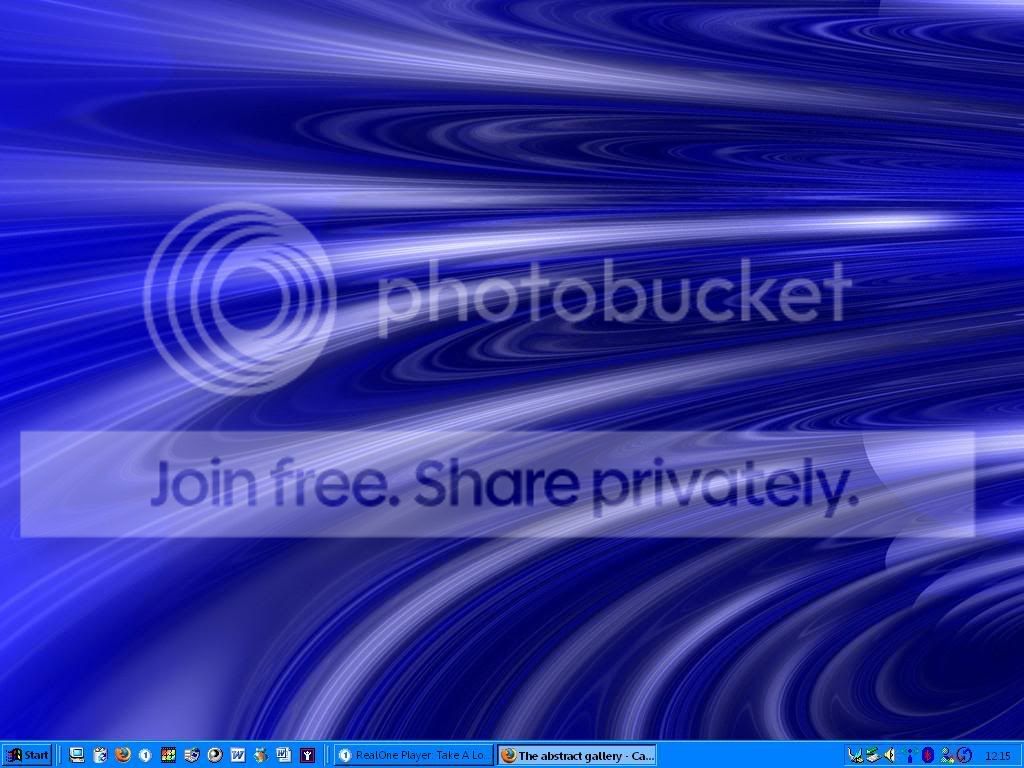Open the Word document page quick launch icon
Viewport: 1024px width, 768px height.
click(x=283, y=755)
